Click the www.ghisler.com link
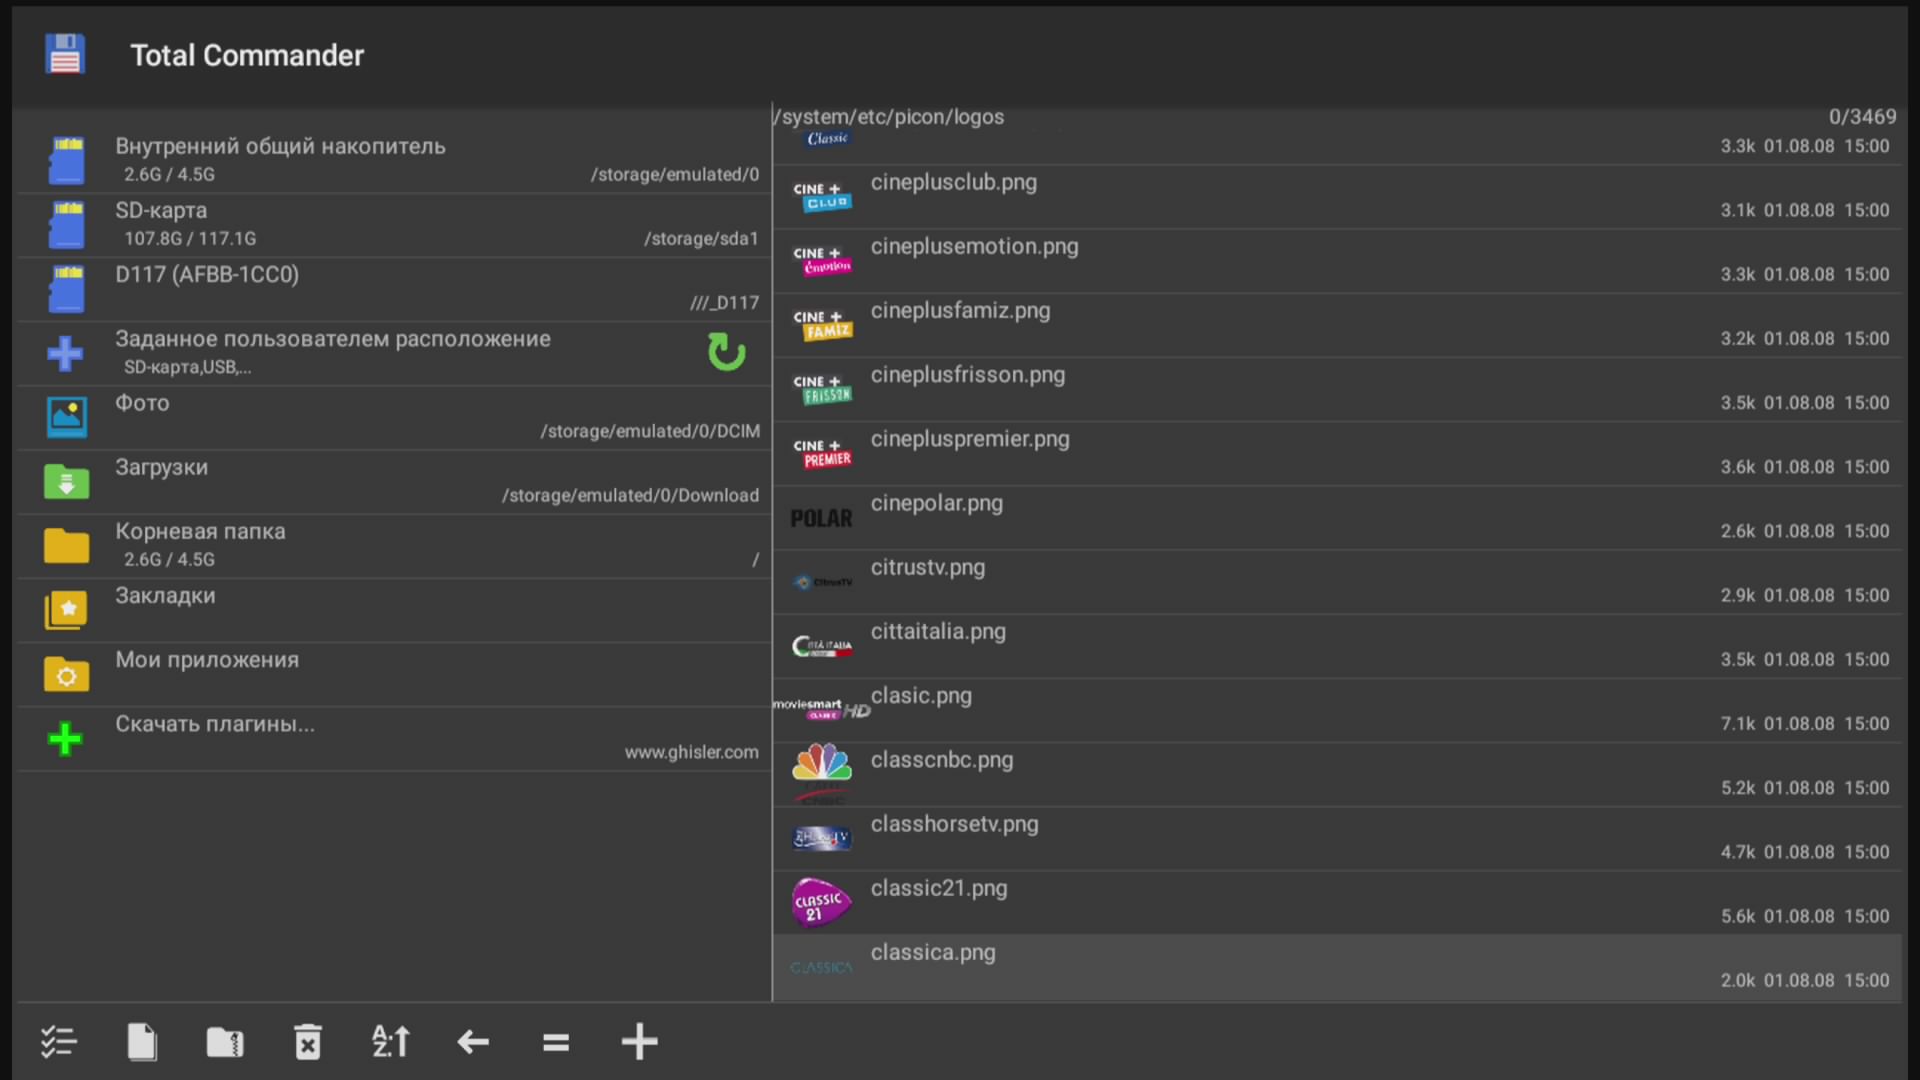 (x=691, y=752)
